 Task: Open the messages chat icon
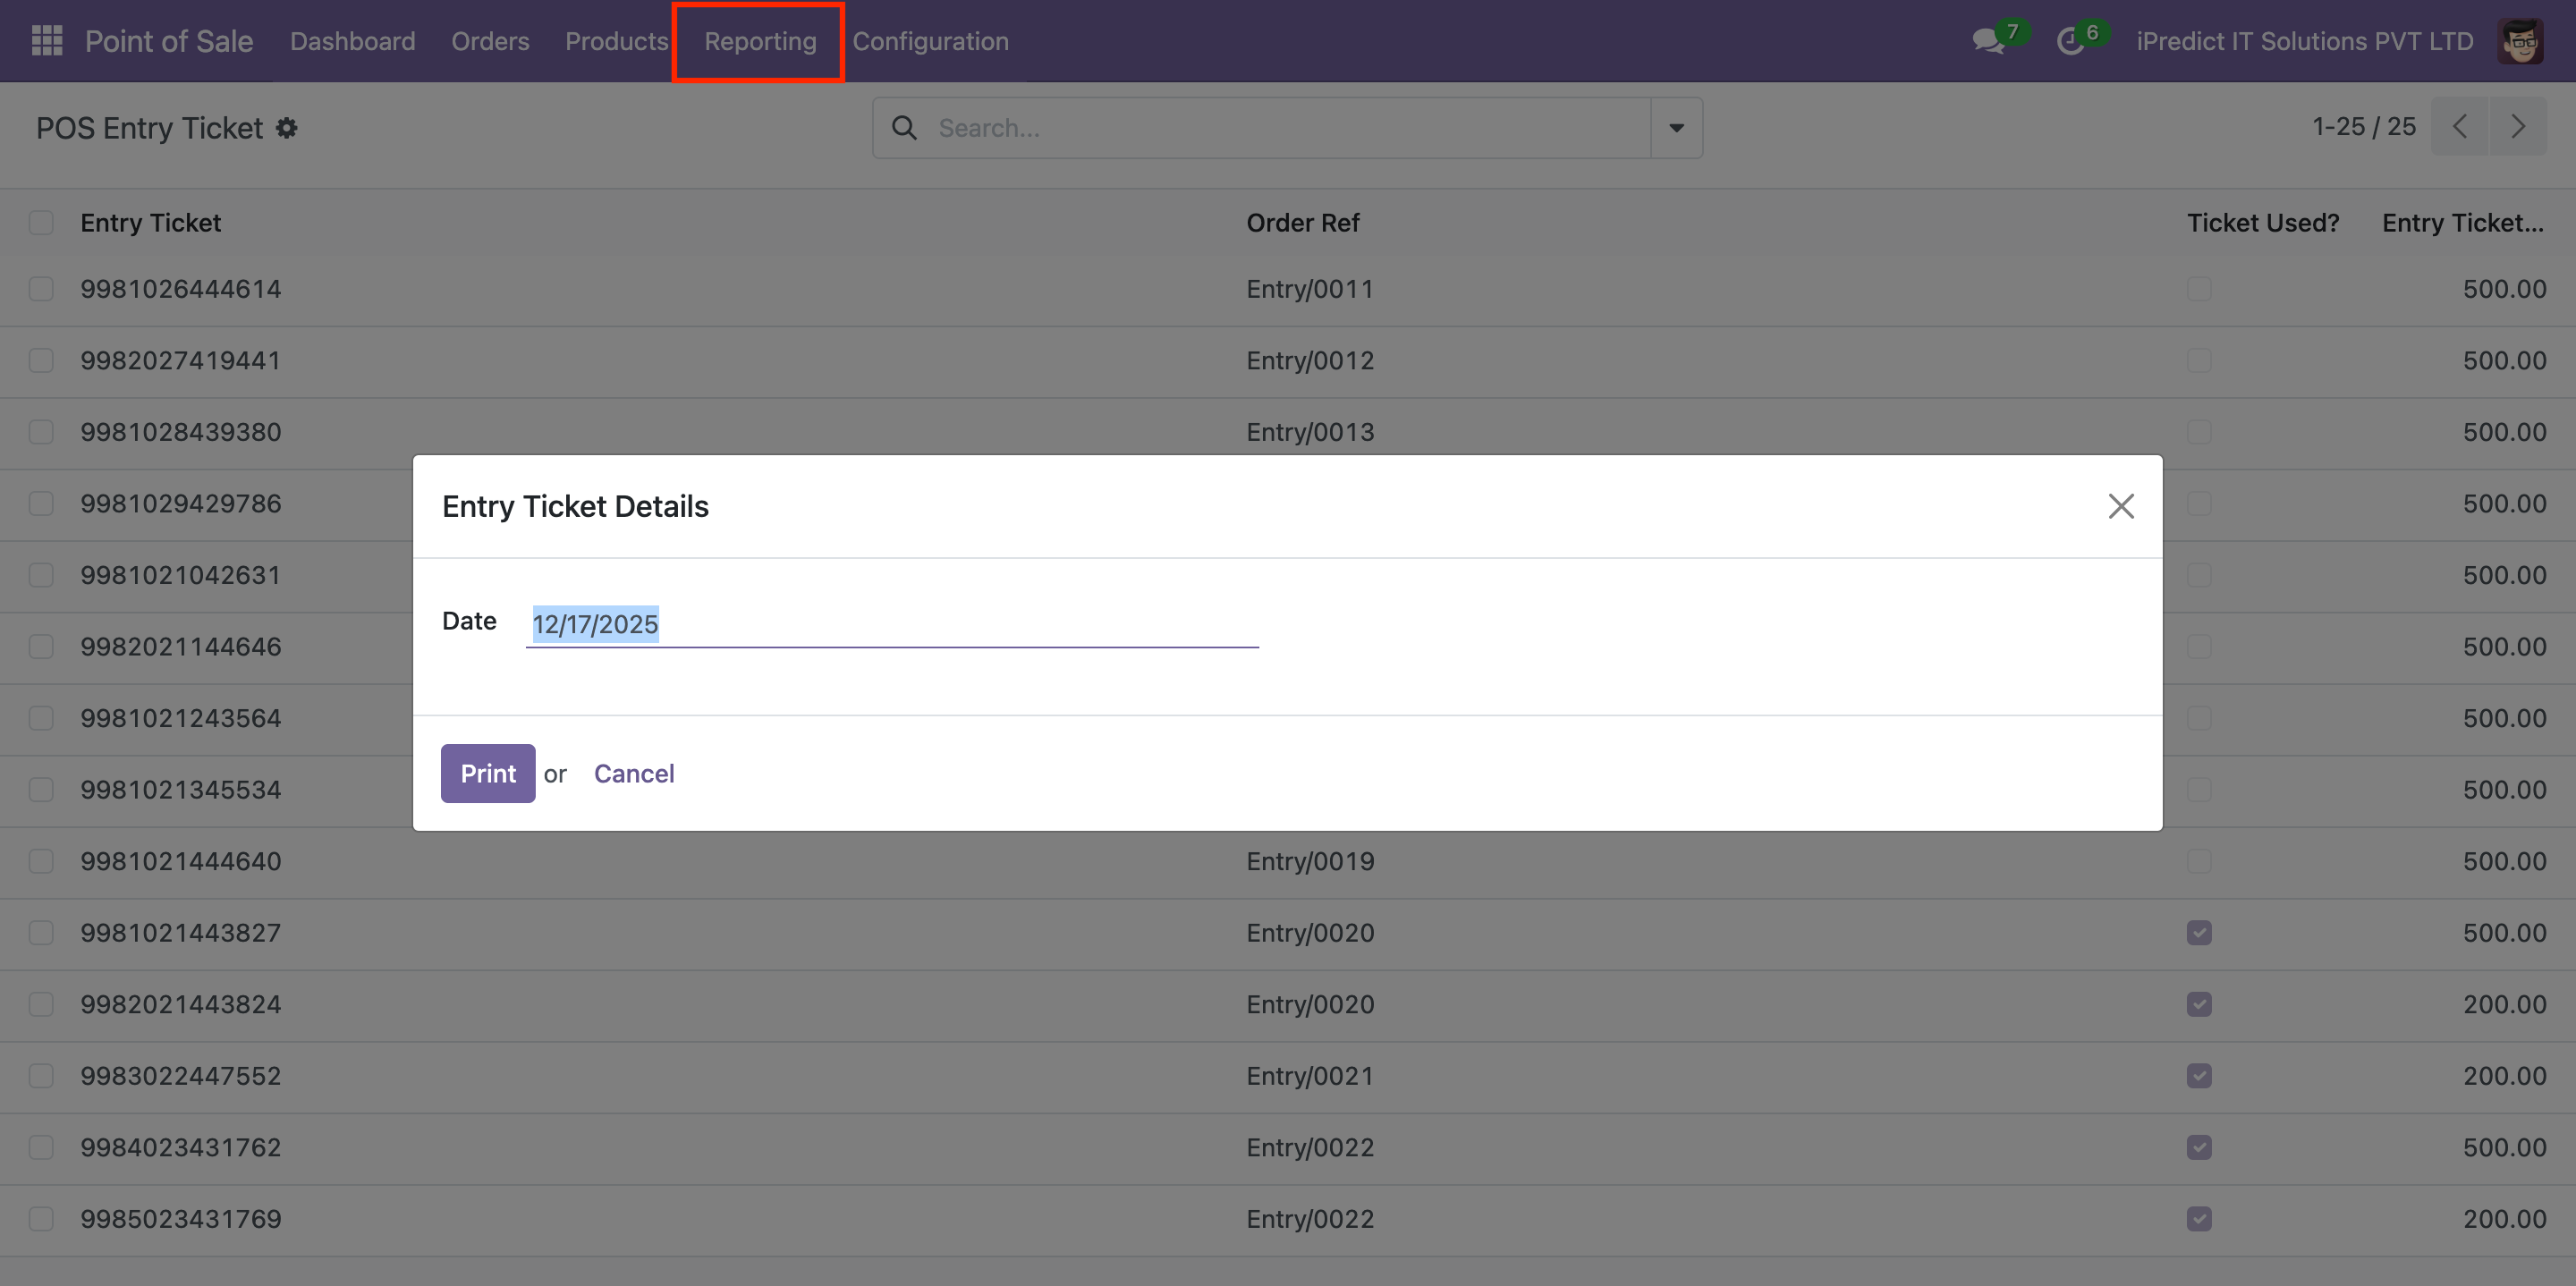point(1988,41)
